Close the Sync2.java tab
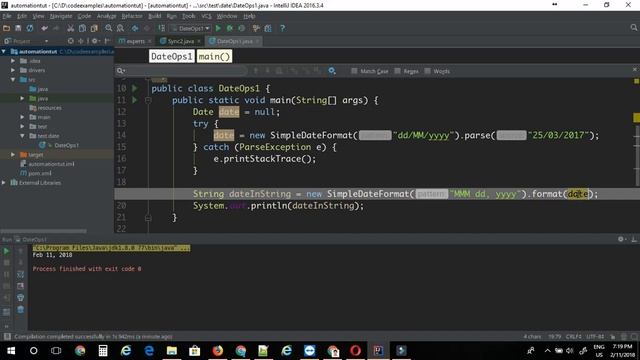This screenshot has width=640, height=360. (199, 41)
